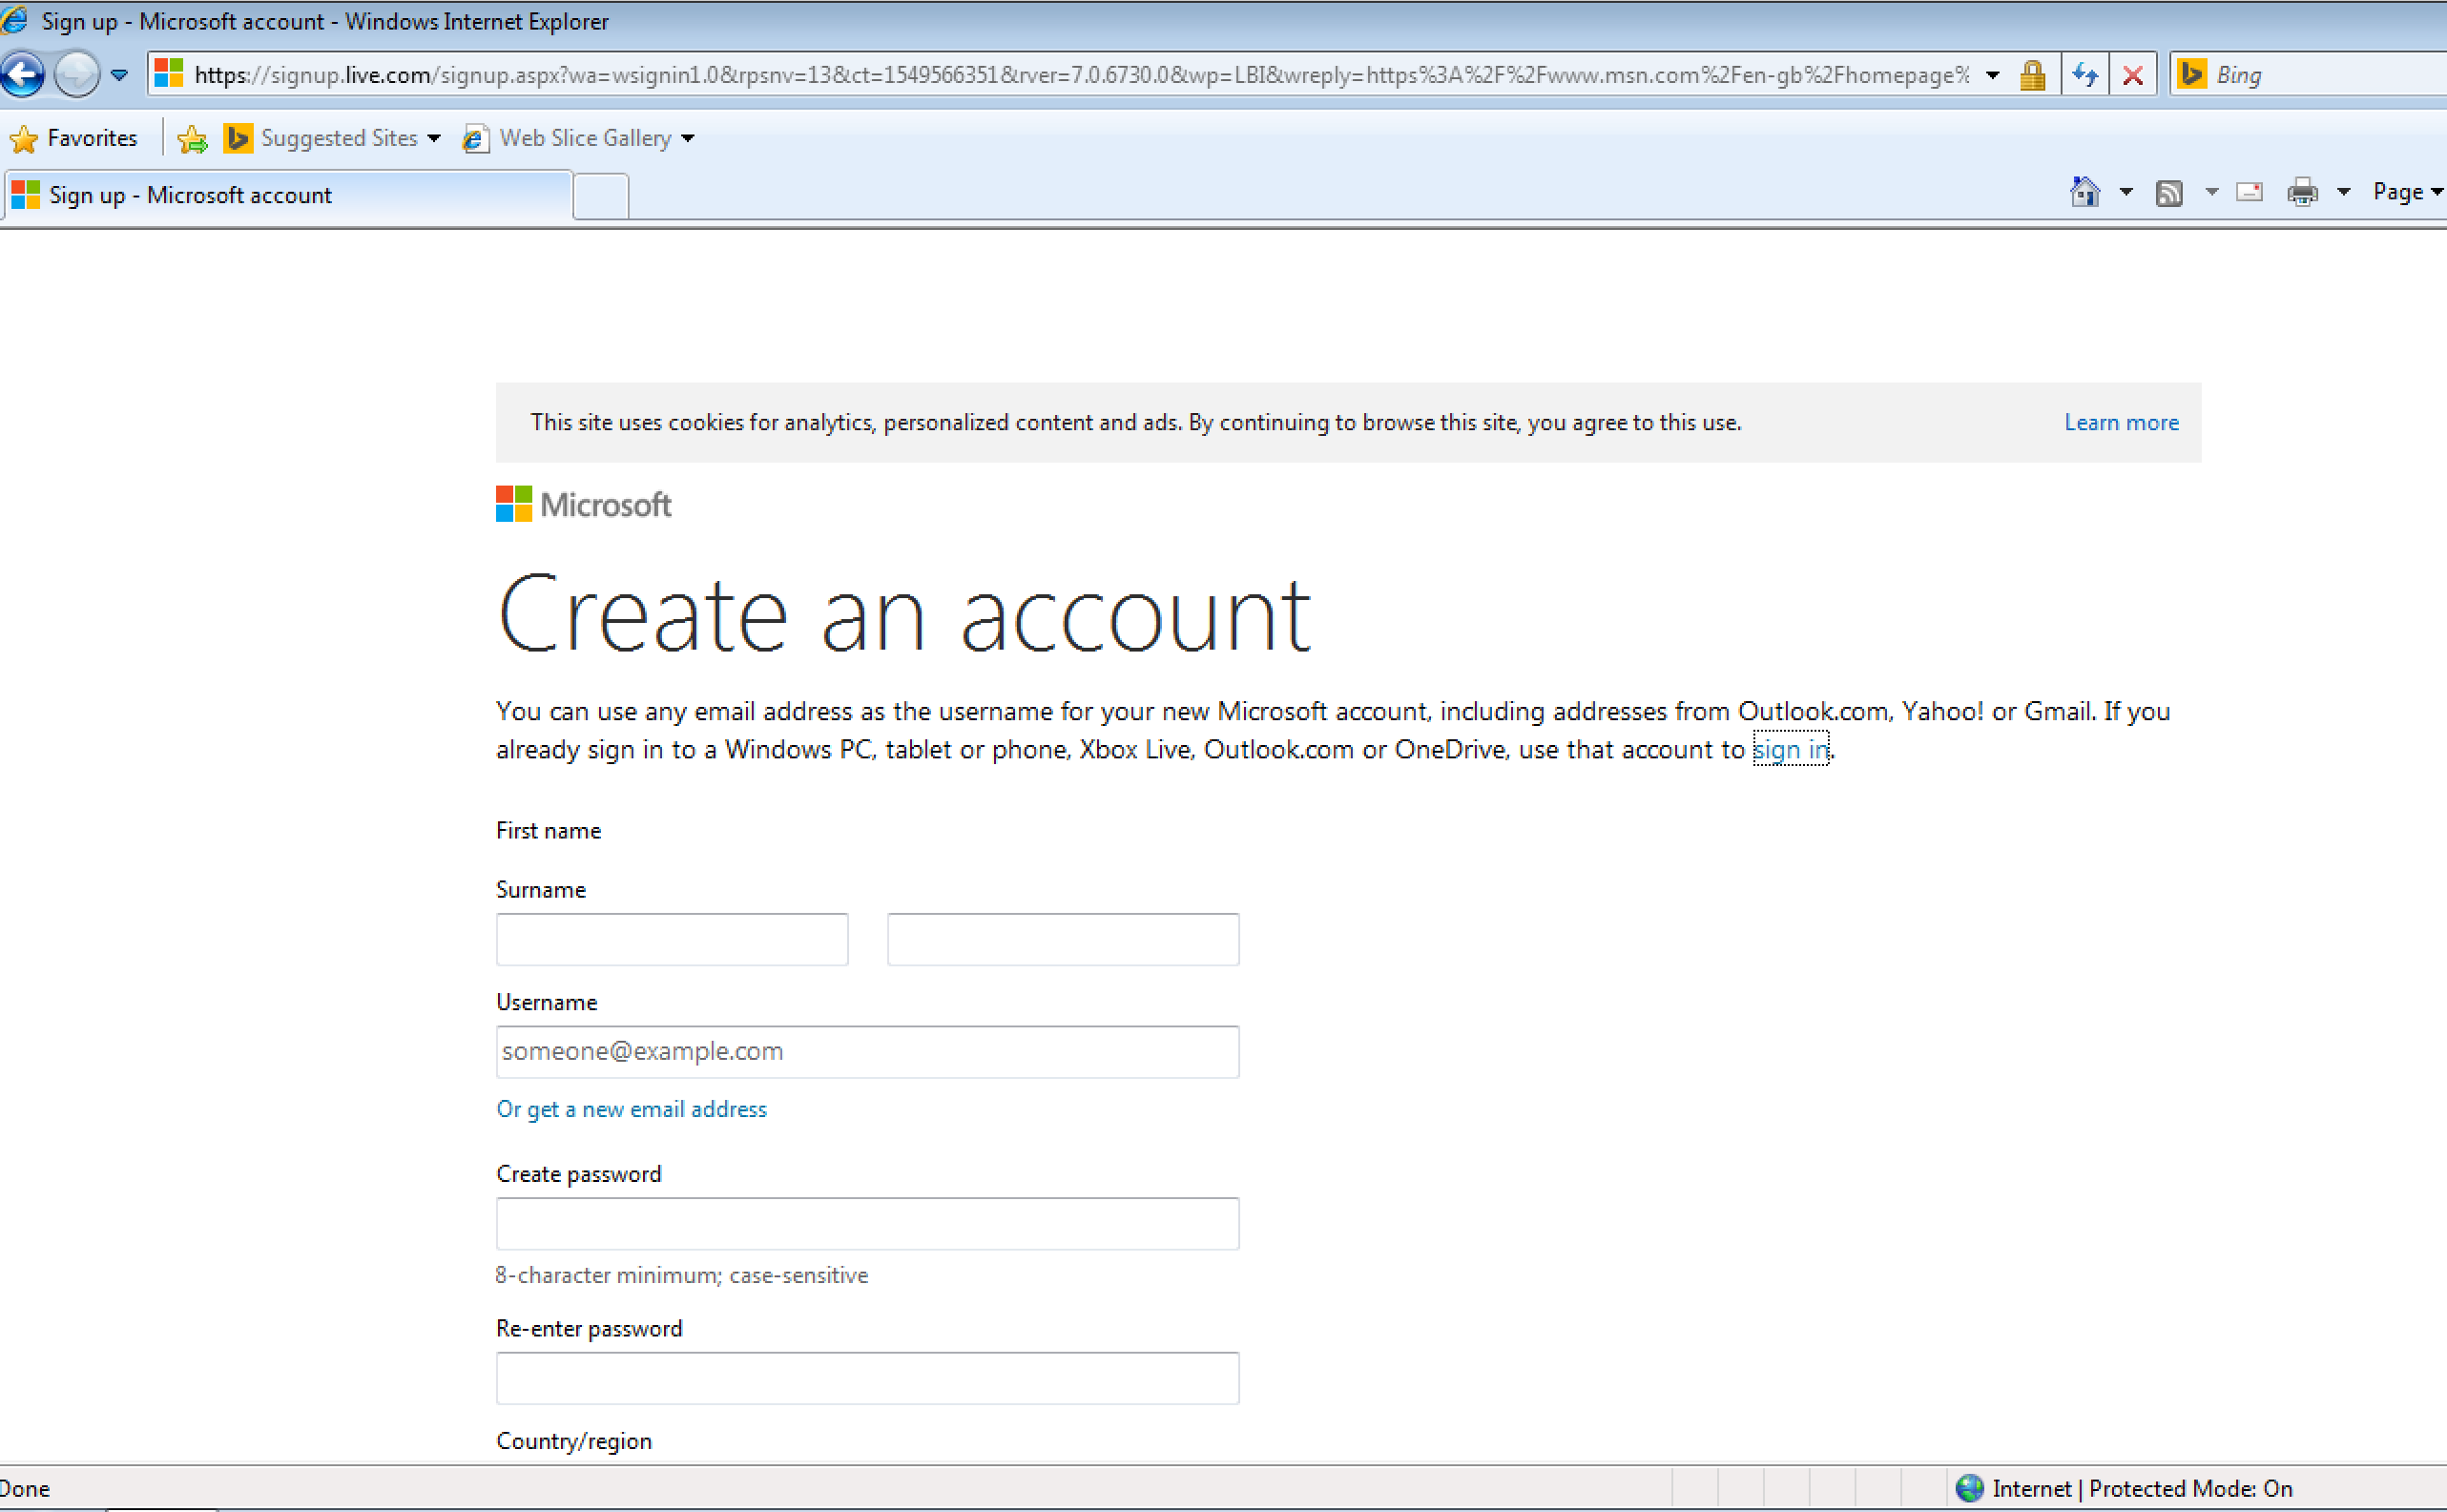Click the 'Country/region' label
The height and width of the screenshot is (1512, 2447).
[x=574, y=1441]
